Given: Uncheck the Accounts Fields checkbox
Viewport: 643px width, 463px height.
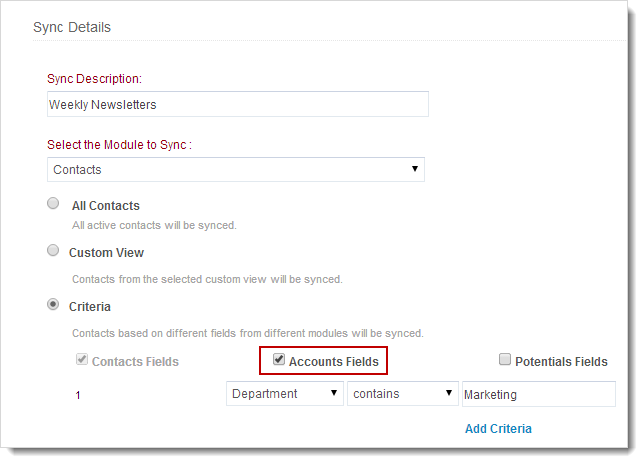Looking at the screenshot, I should tap(279, 360).
